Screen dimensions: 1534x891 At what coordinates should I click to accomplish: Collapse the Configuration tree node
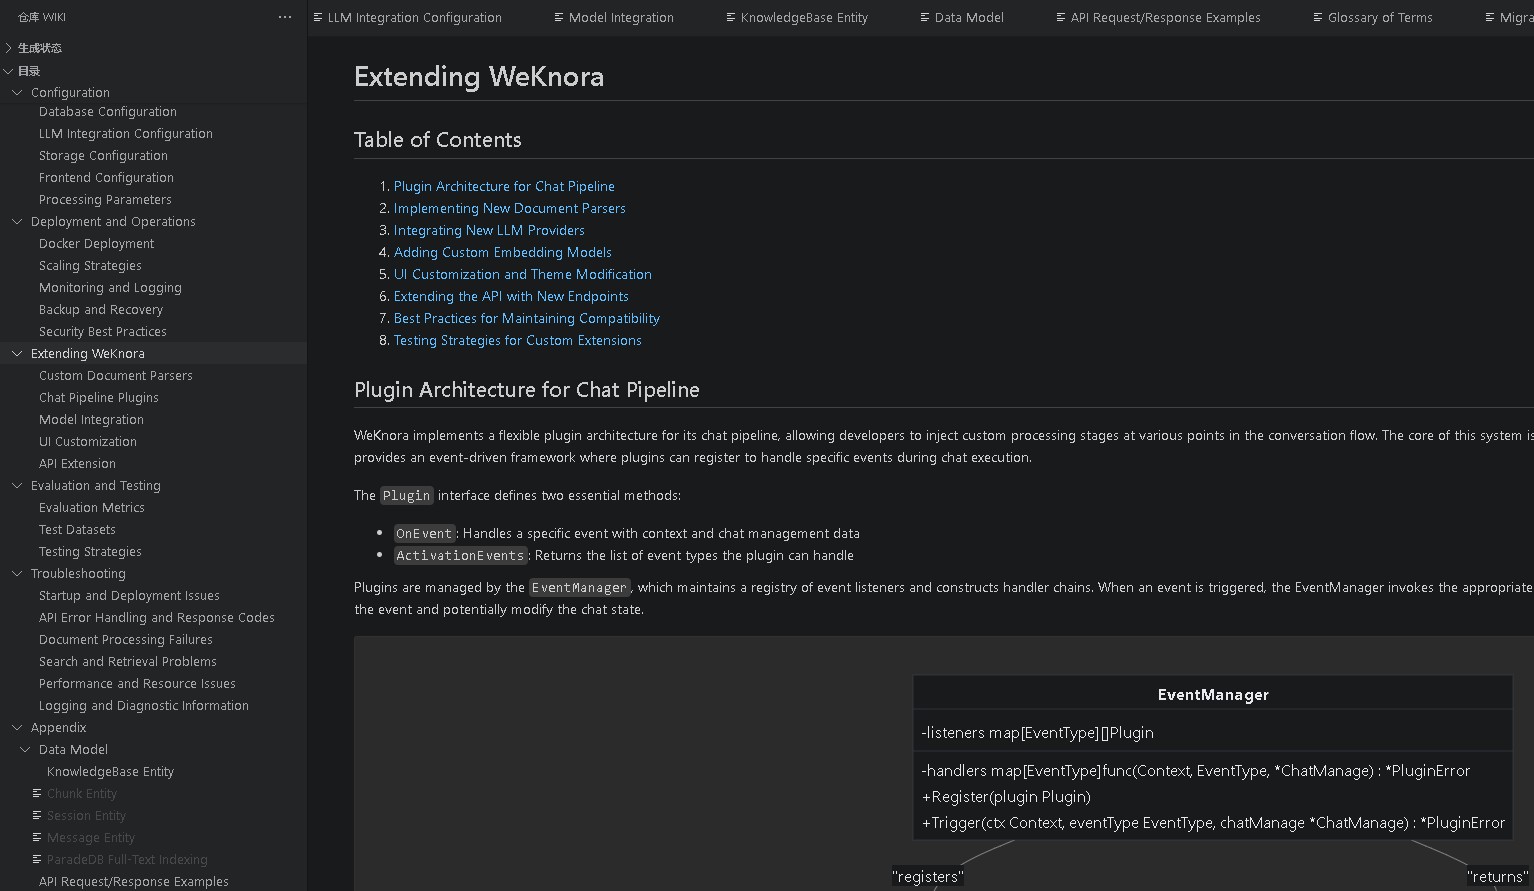[x=17, y=92]
